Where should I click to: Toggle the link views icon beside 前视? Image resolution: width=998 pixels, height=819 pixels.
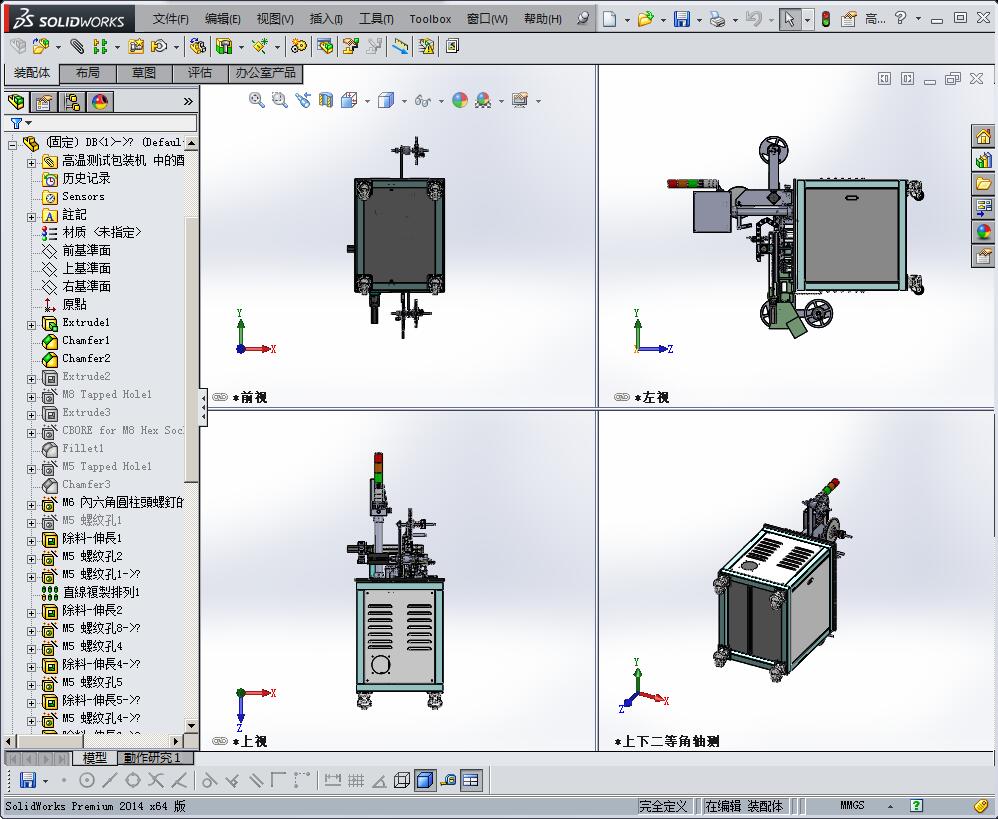click(x=219, y=397)
